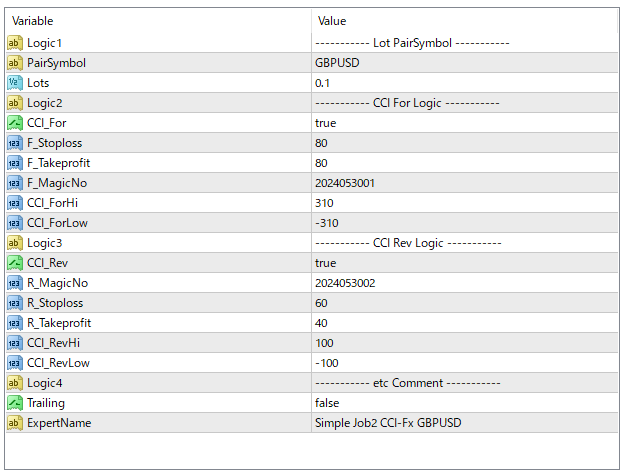Click the boolean icon next to CCI_For
The image size is (625, 475).
14,123
